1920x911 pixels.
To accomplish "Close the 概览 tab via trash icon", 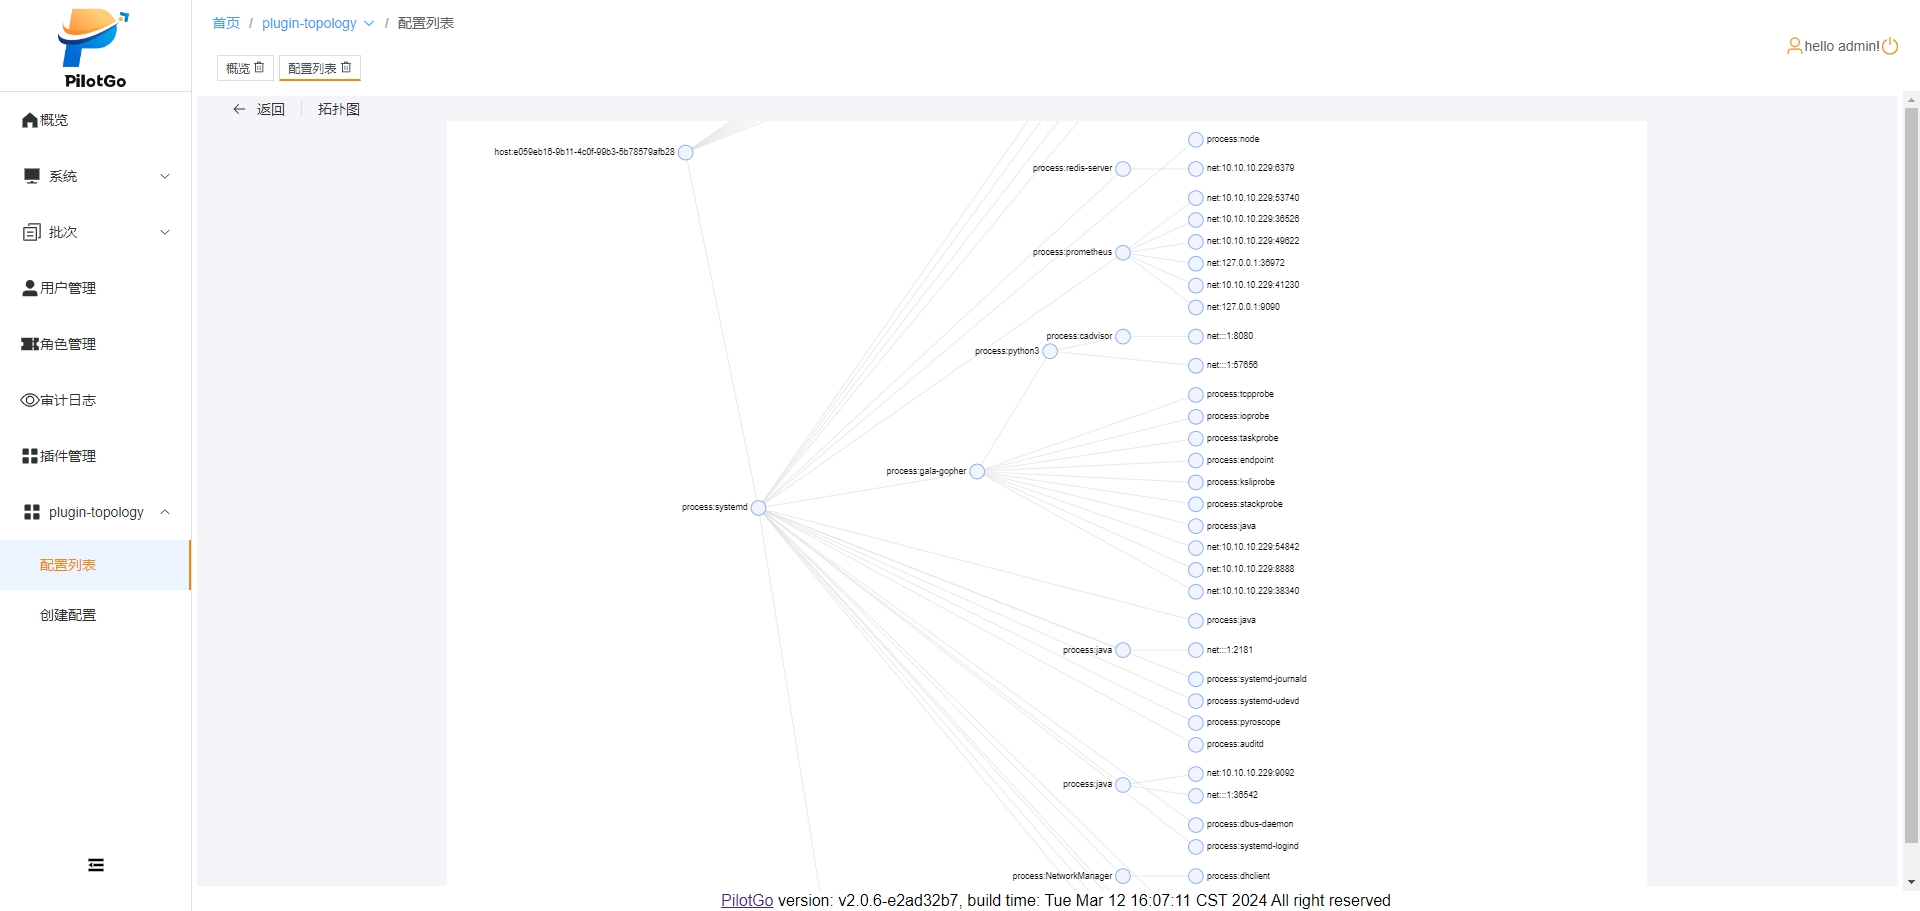I will tap(259, 67).
